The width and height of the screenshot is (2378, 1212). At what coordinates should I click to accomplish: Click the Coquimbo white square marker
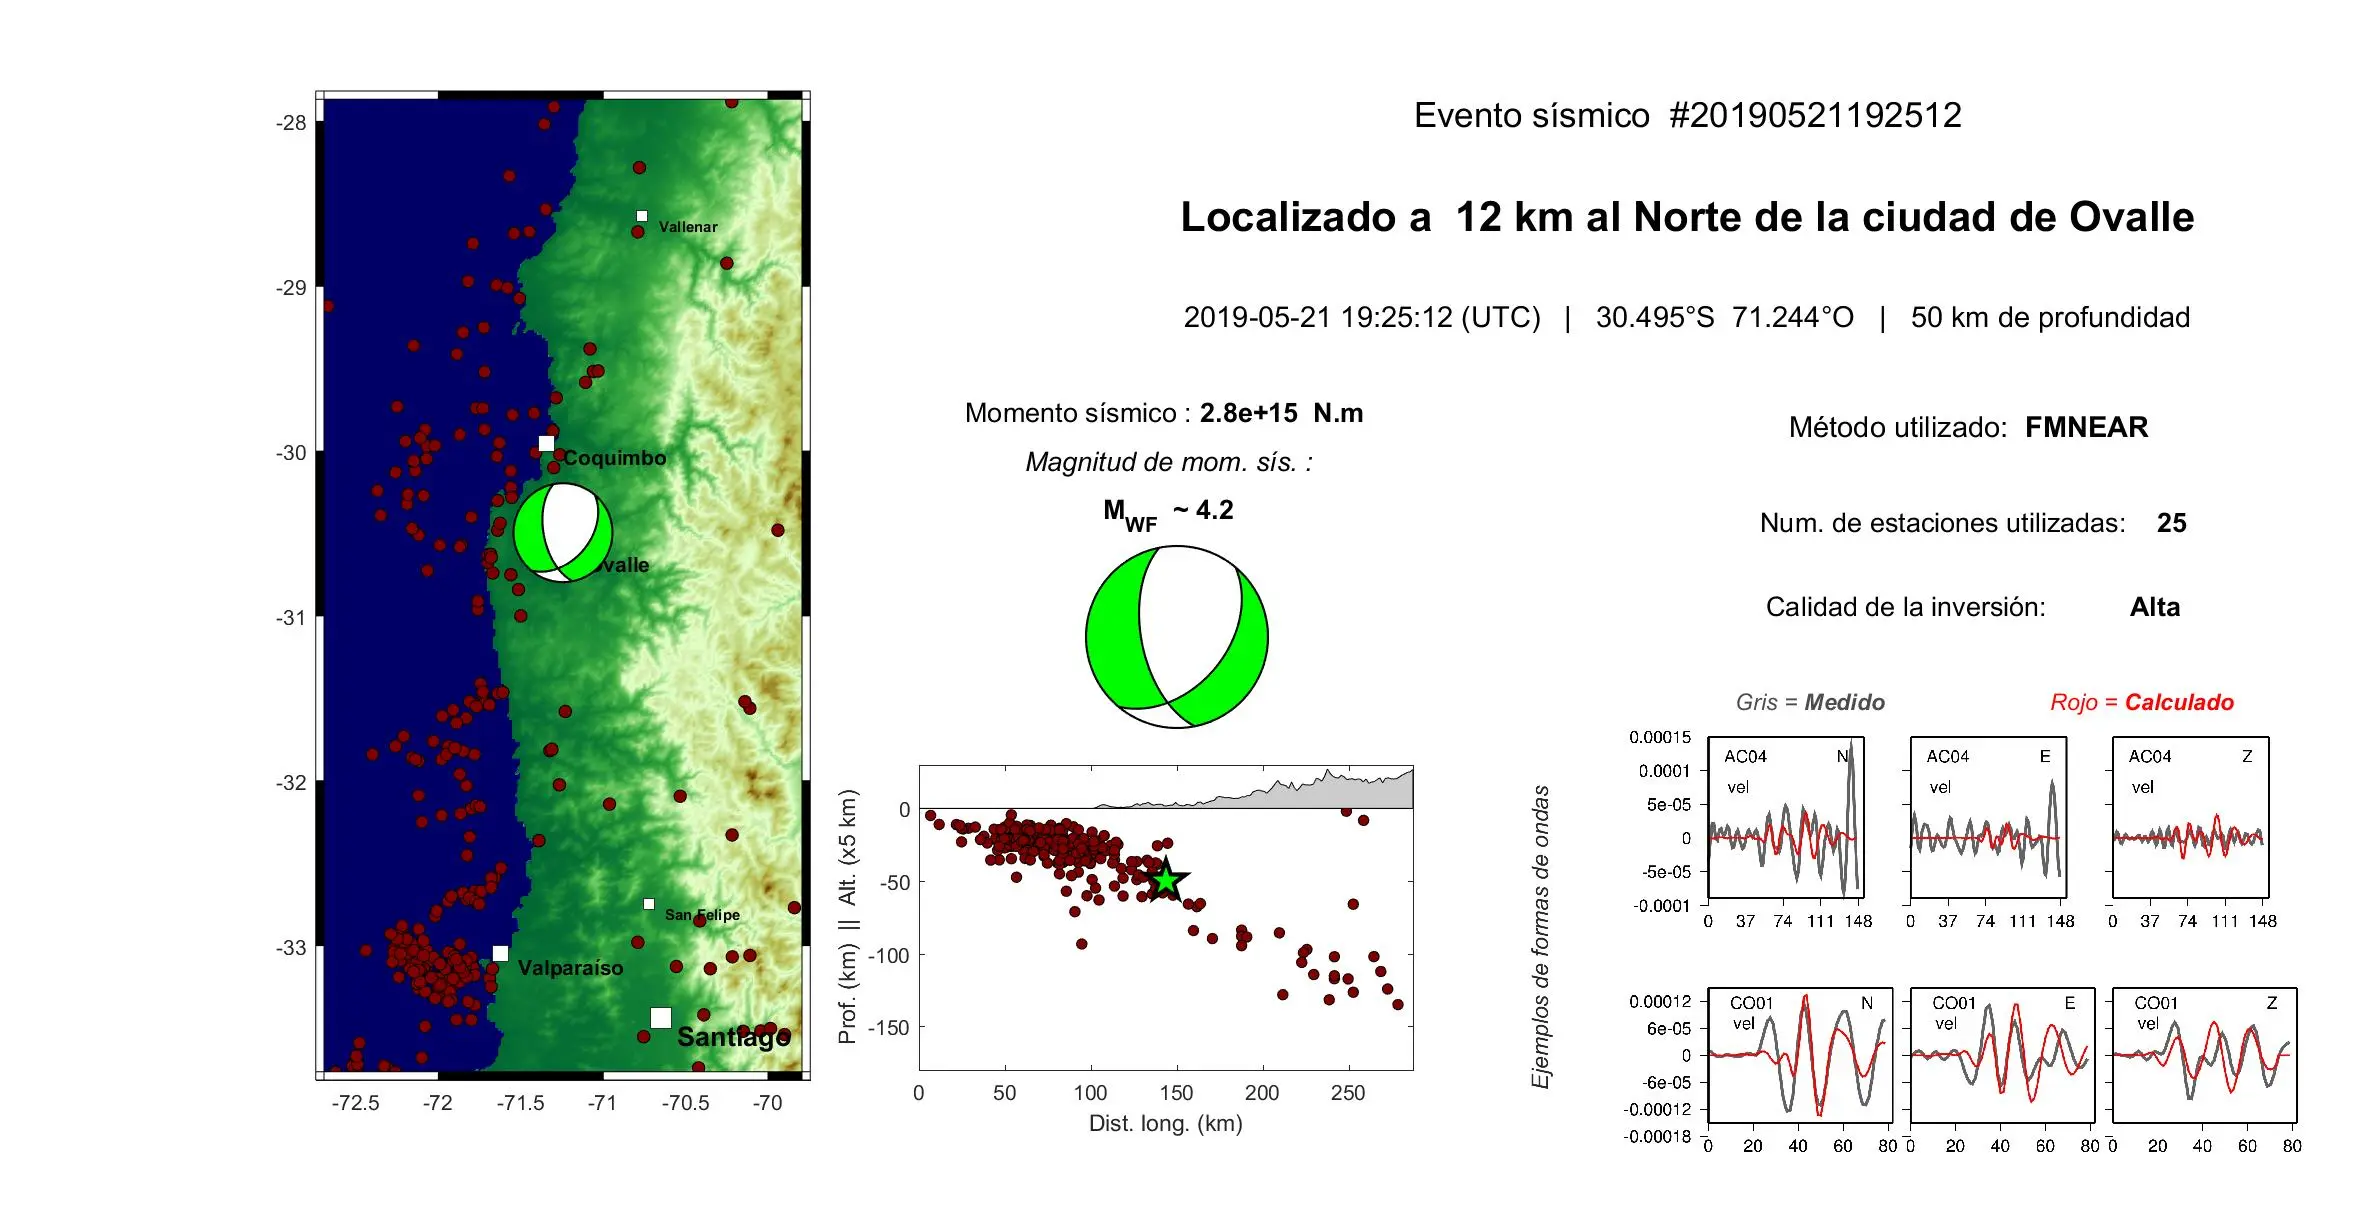pyautogui.click(x=546, y=443)
